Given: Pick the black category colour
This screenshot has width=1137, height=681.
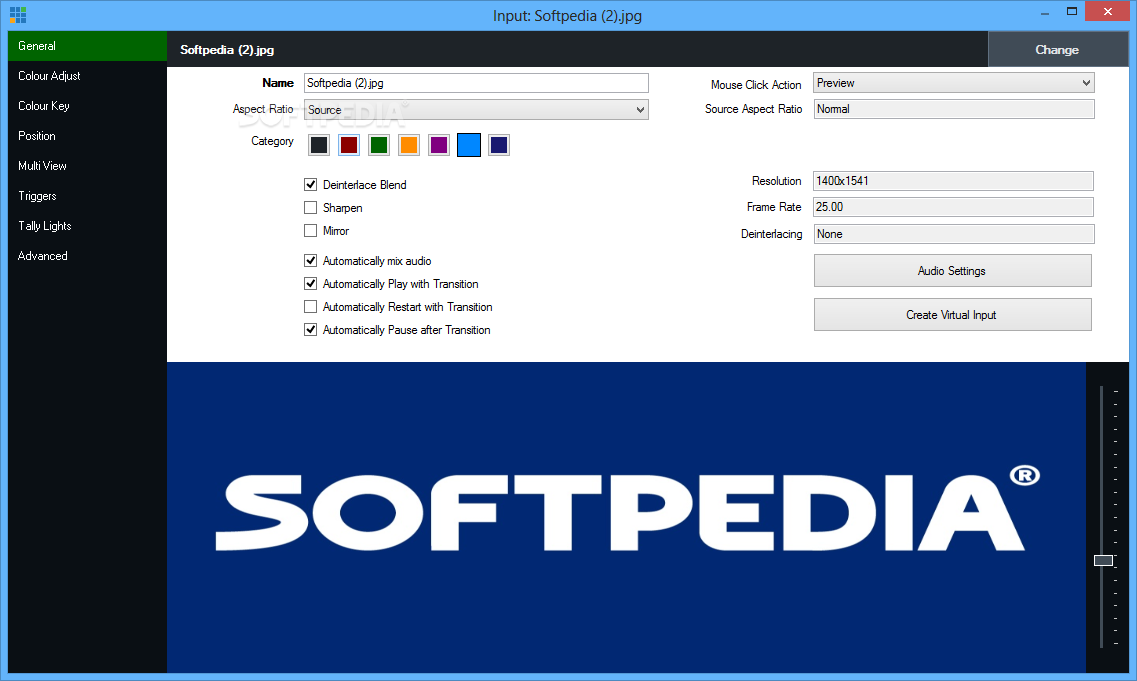Looking at the screenshot, I should [x=319, y=145].
